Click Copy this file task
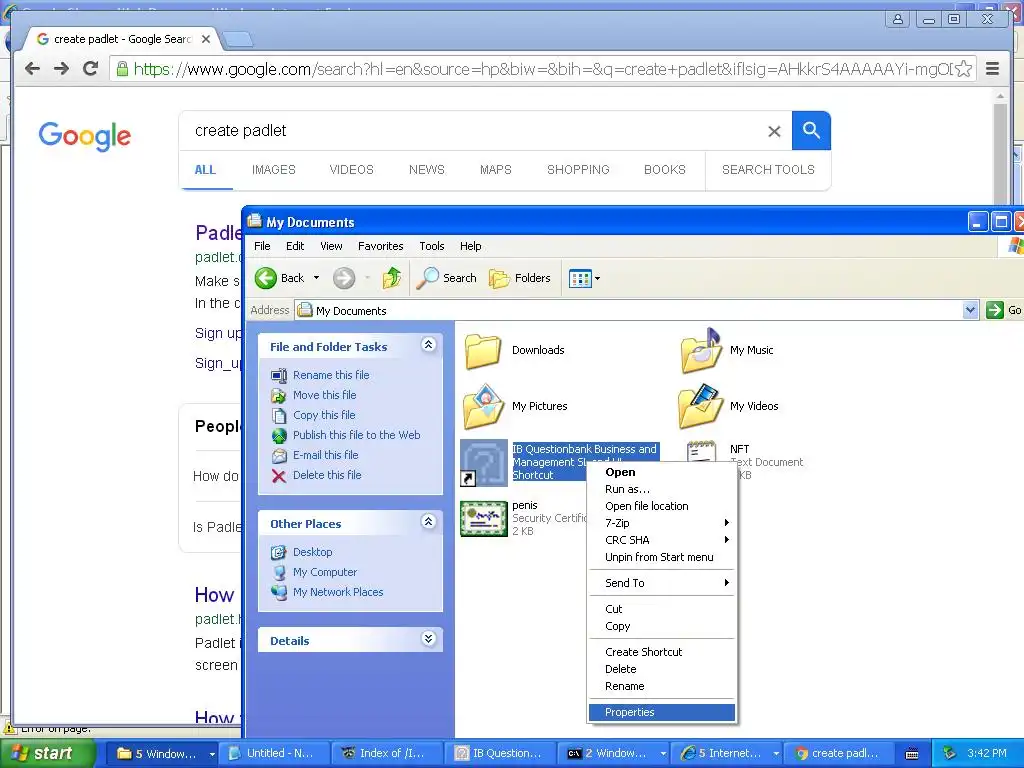 point(324,415)
